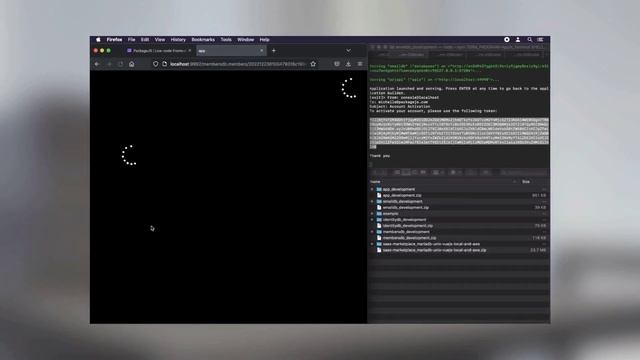Screen dimensions: 640x360
Task: Open the View menu
Action: pos(160,40)
